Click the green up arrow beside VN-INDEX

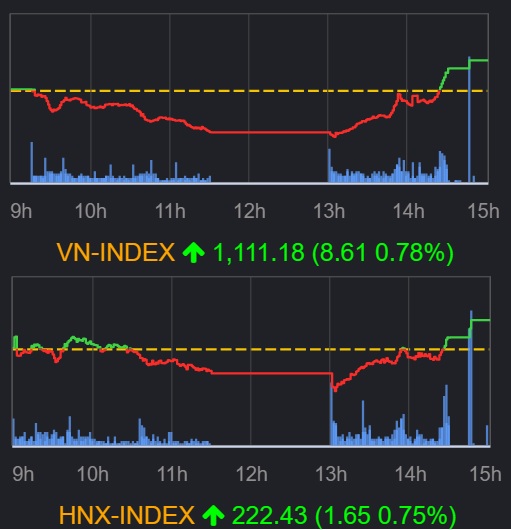194,252
